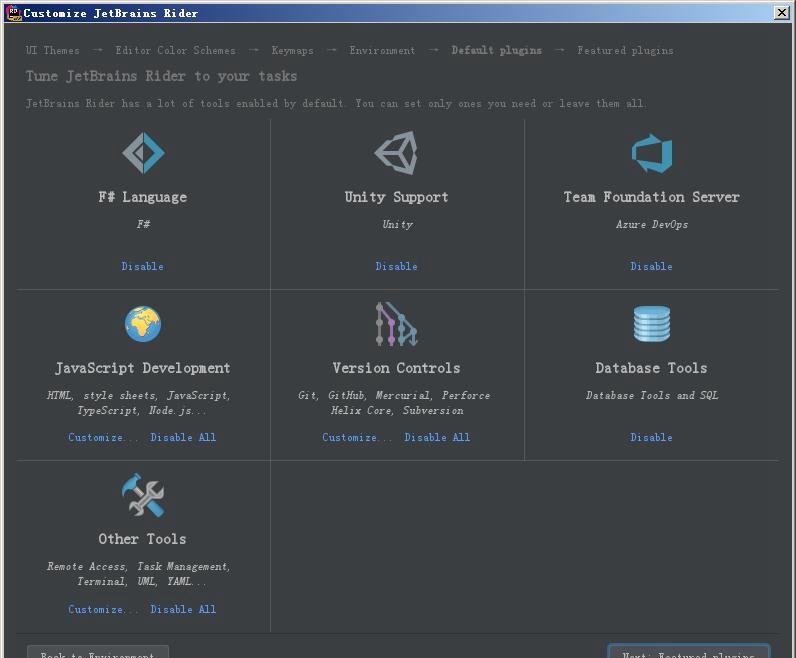The image size is (796, 658).
Task: Click the Version Controls heading
Action: 396,368
